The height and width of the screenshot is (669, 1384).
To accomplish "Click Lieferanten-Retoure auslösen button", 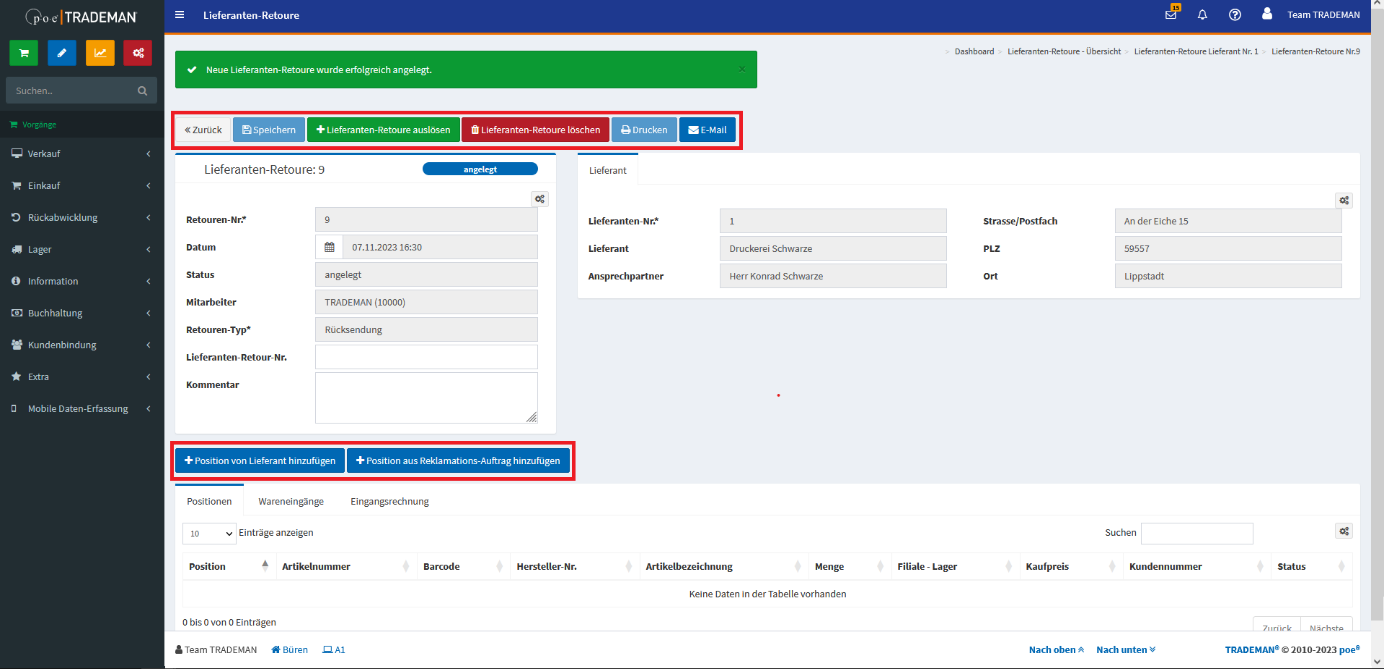I will (x=383, y=130).
